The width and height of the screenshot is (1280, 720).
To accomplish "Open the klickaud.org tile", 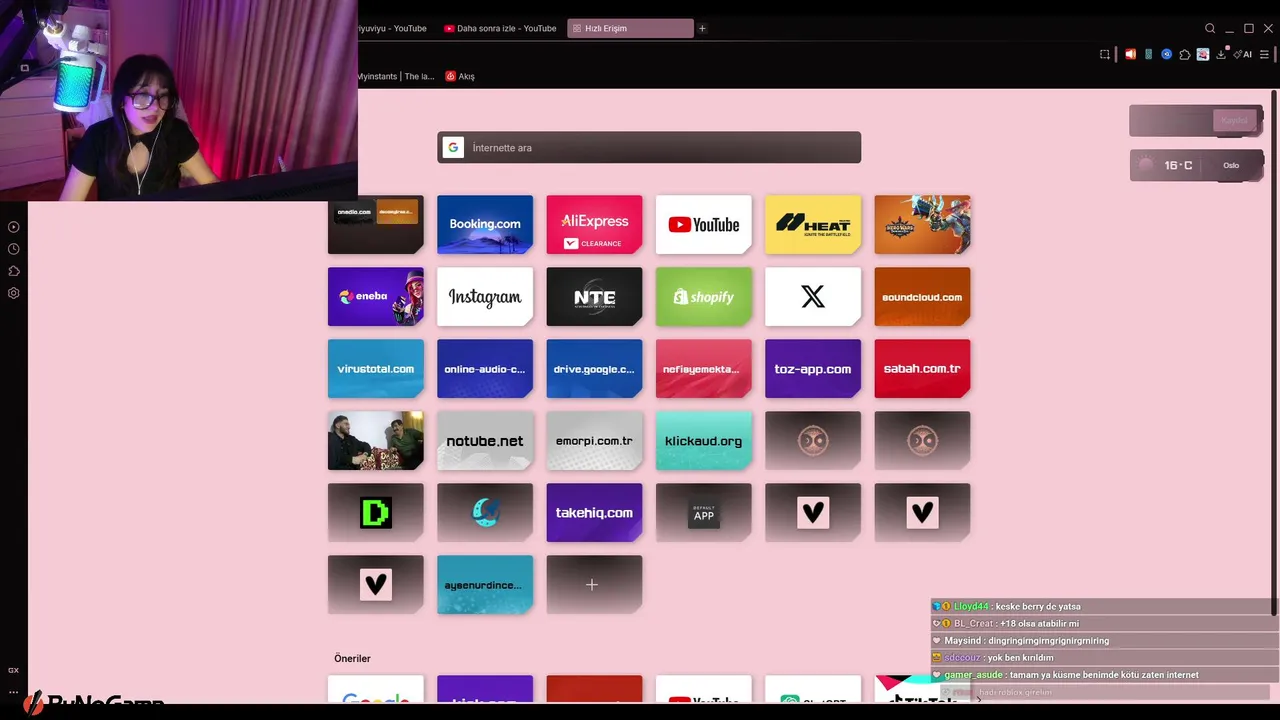I will (x=703, y=440).
